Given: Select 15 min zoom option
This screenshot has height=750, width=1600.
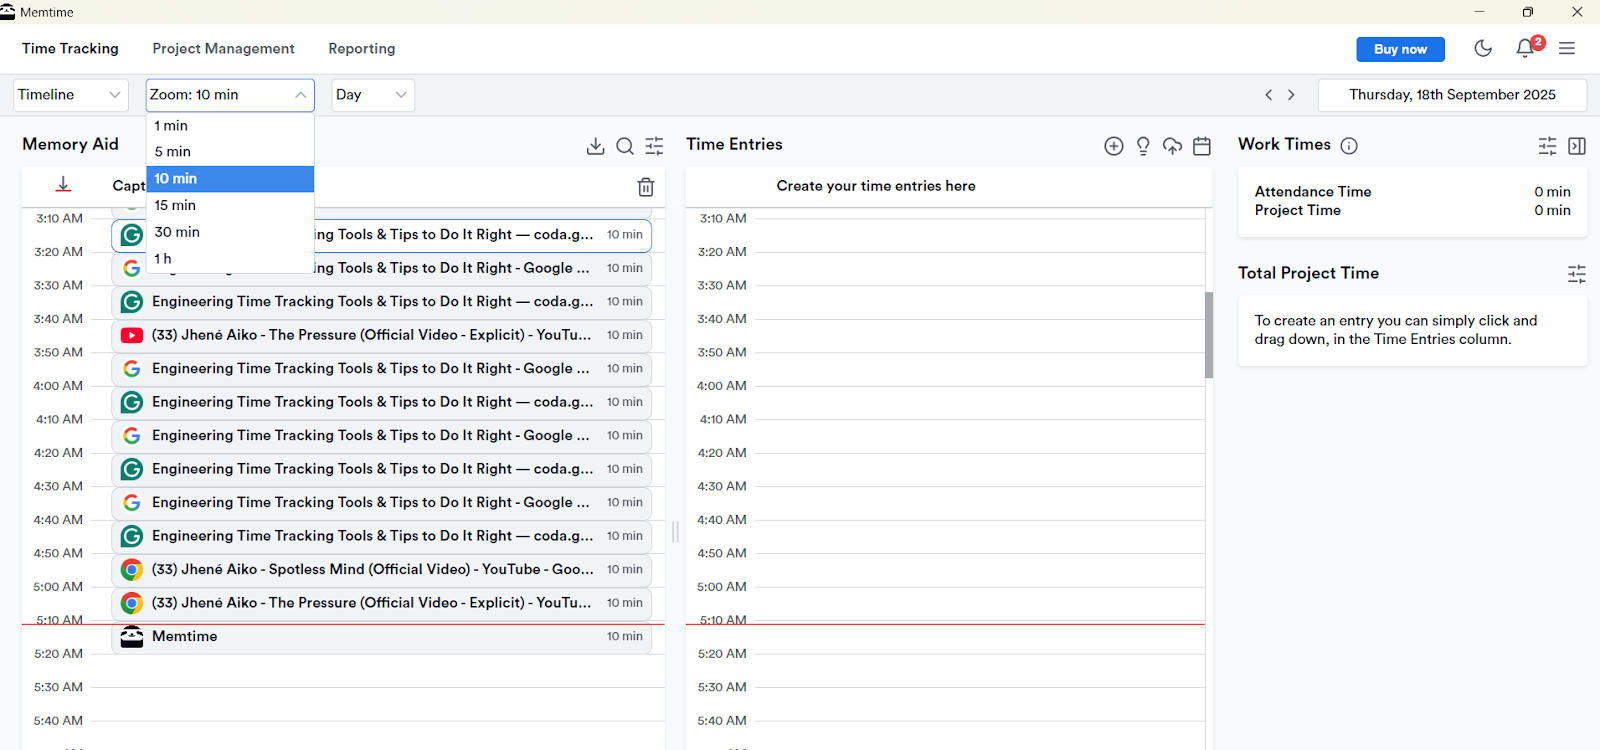Looking at the screenshot, I should point(230,205).
